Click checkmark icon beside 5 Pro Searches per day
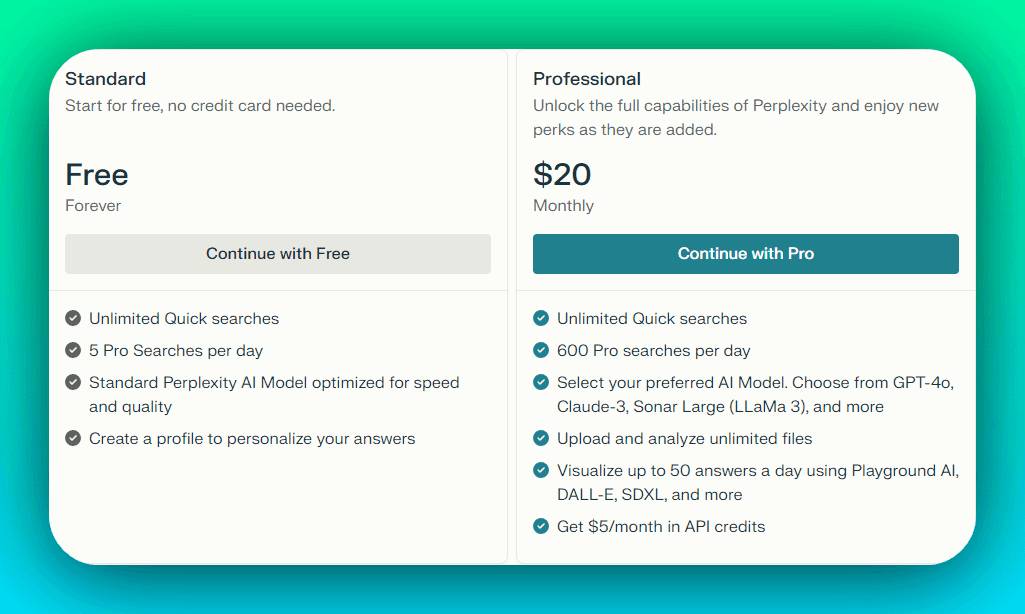Viewport: 1025px width, 614px height. (x=73, y=351)
